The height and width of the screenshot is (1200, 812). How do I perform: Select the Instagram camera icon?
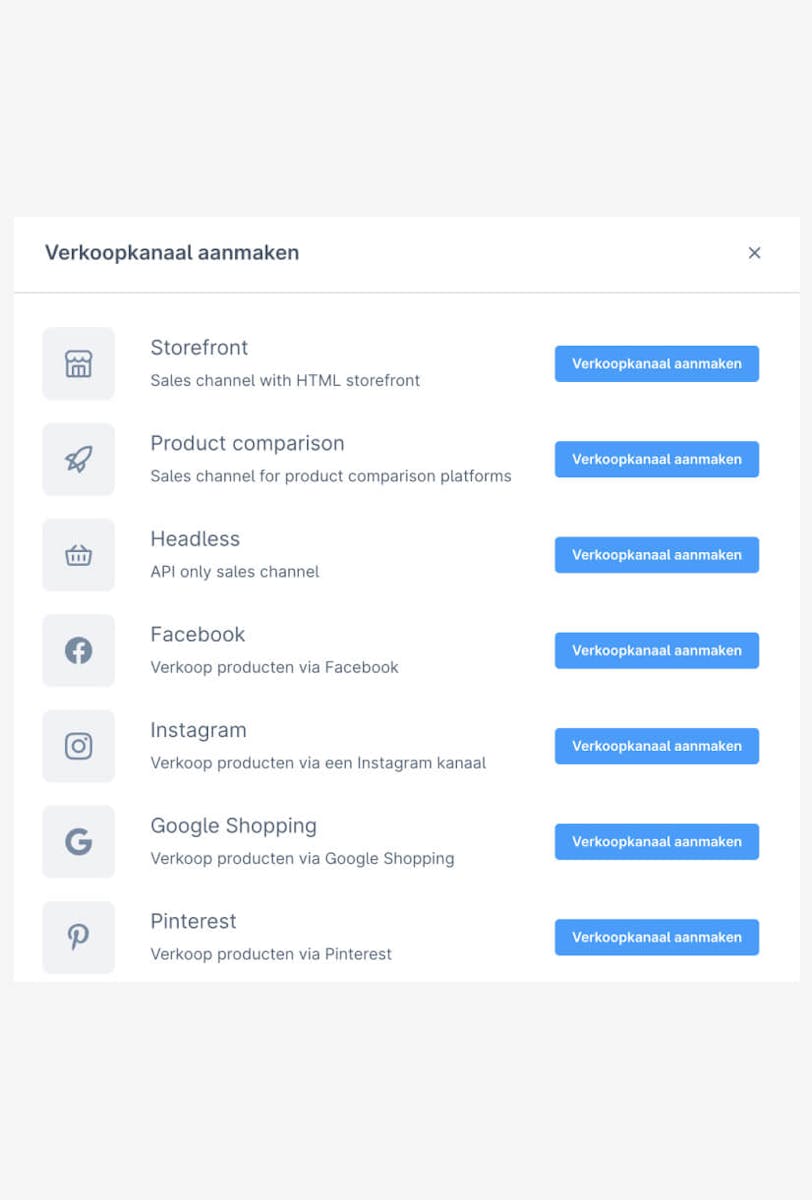[x=78, y=746]
